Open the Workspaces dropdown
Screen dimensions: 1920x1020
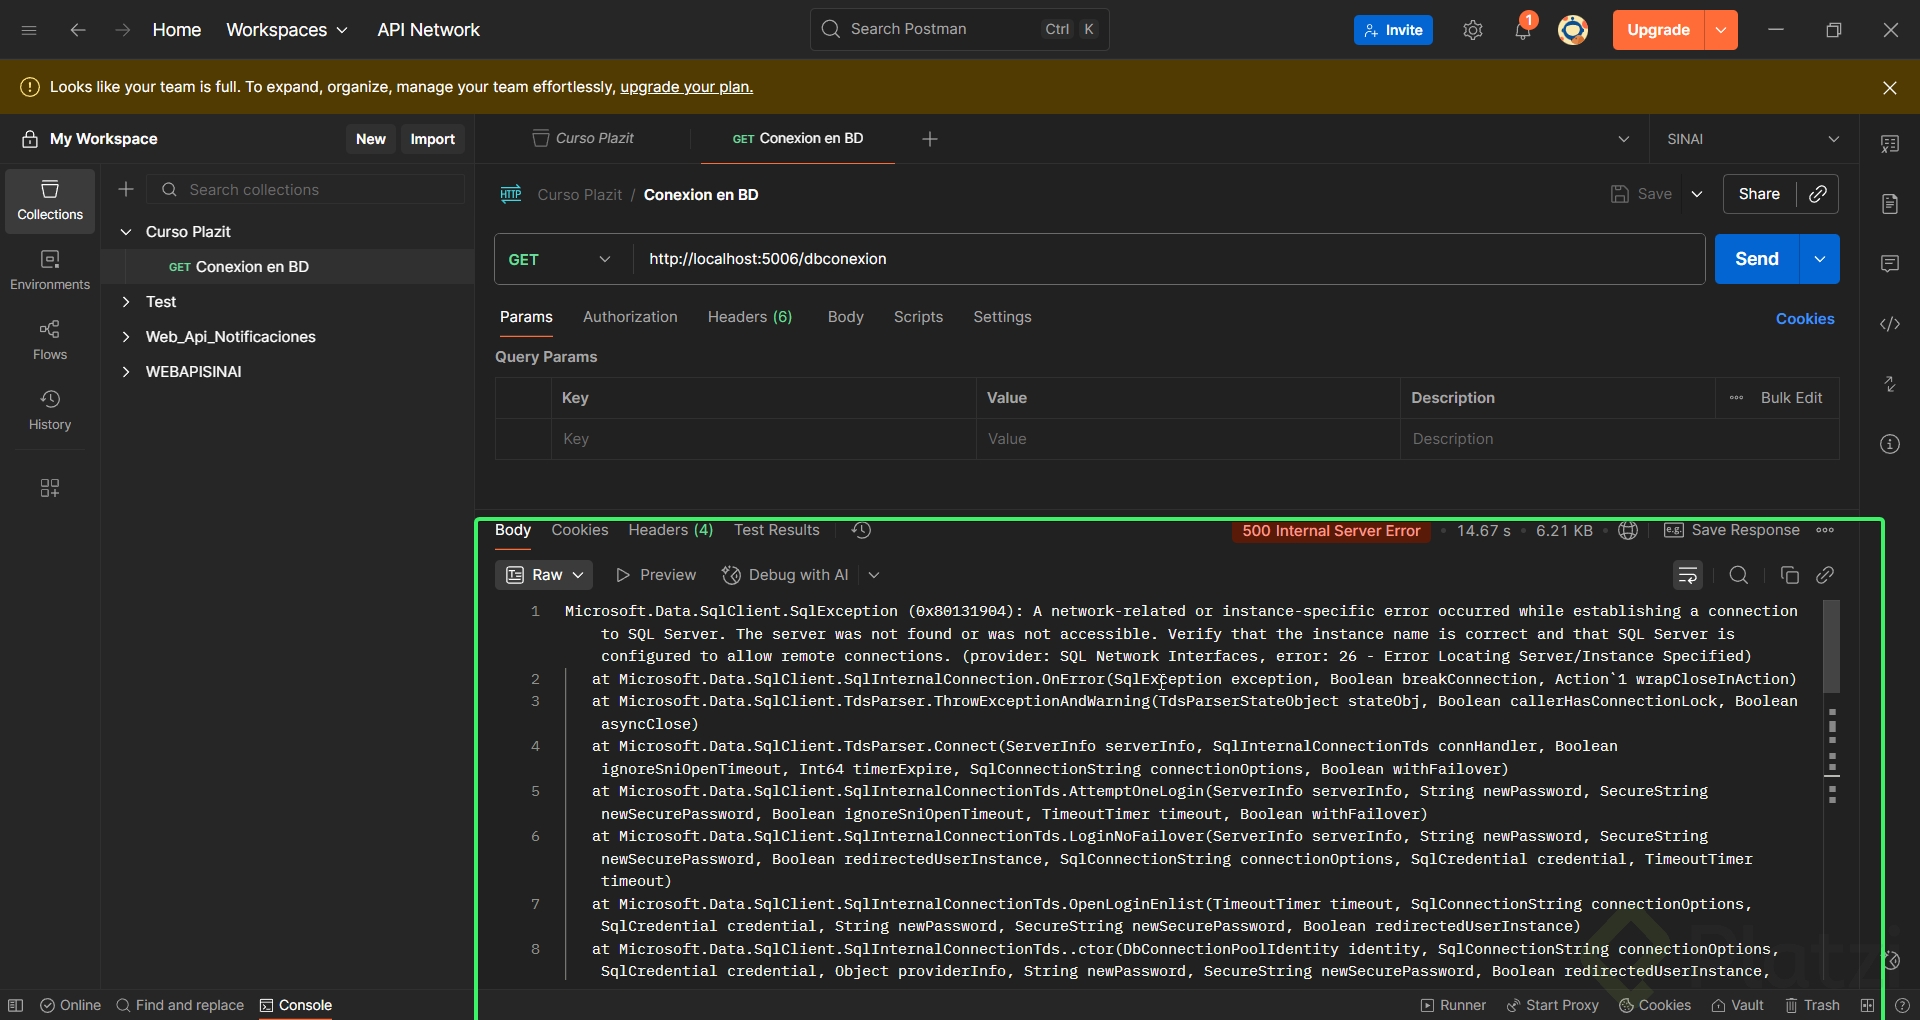(x=287, y=30)
